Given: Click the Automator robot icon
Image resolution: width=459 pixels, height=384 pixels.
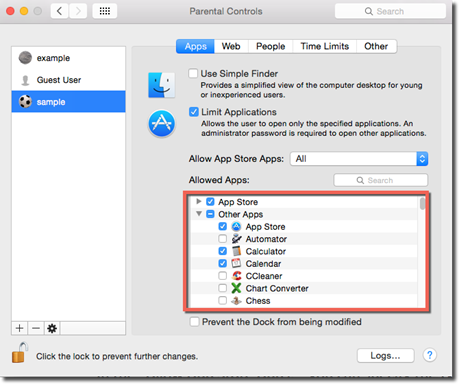Looking at the screenshot, I should 236,239.
